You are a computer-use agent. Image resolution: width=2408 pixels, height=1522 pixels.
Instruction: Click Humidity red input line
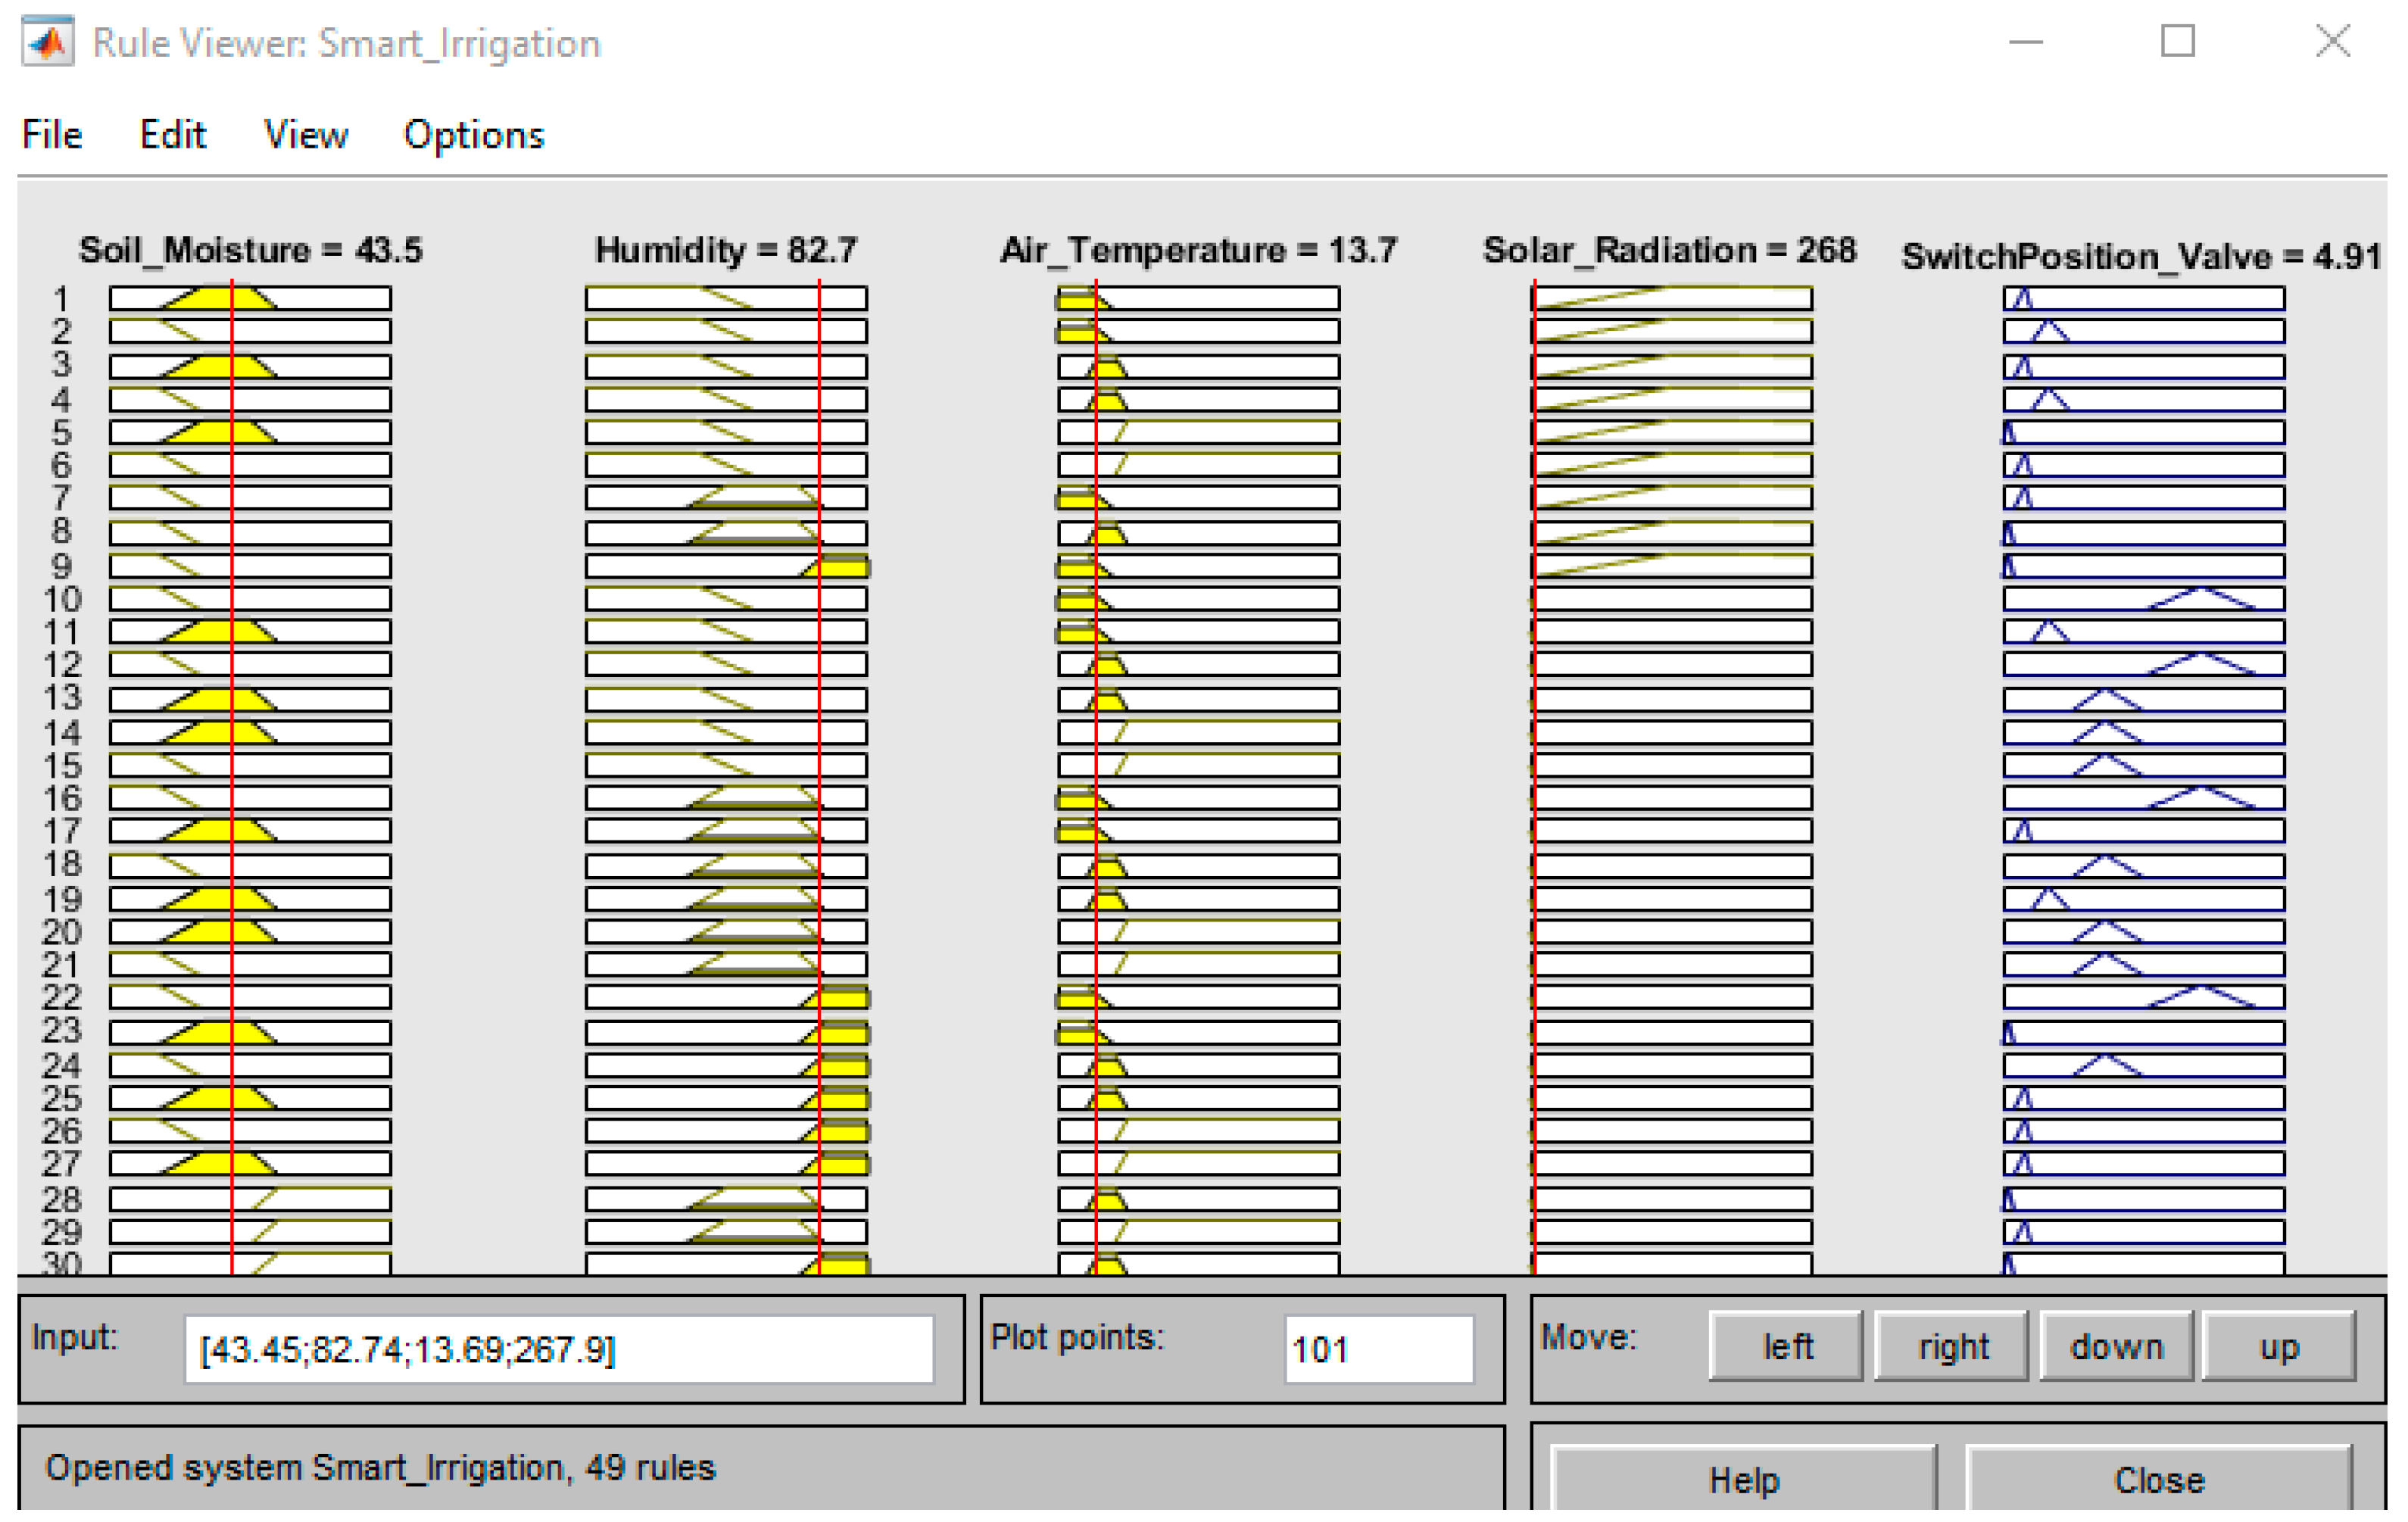point(819,777)
